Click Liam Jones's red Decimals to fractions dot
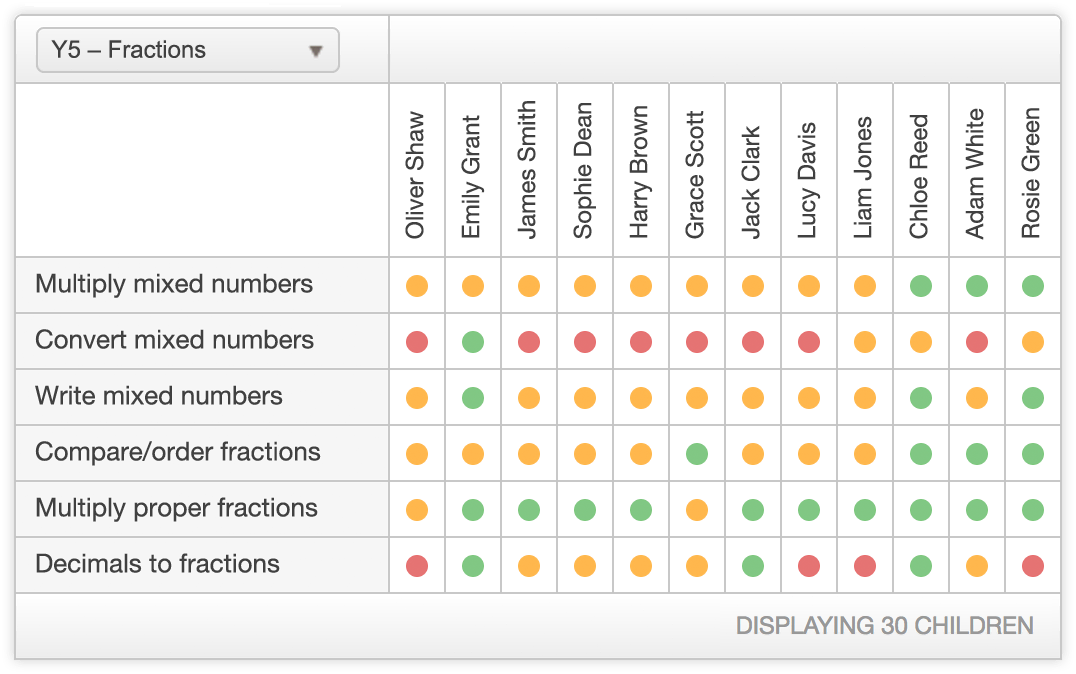Screen dimensions: 1076x674 click(x=865, y=566)
